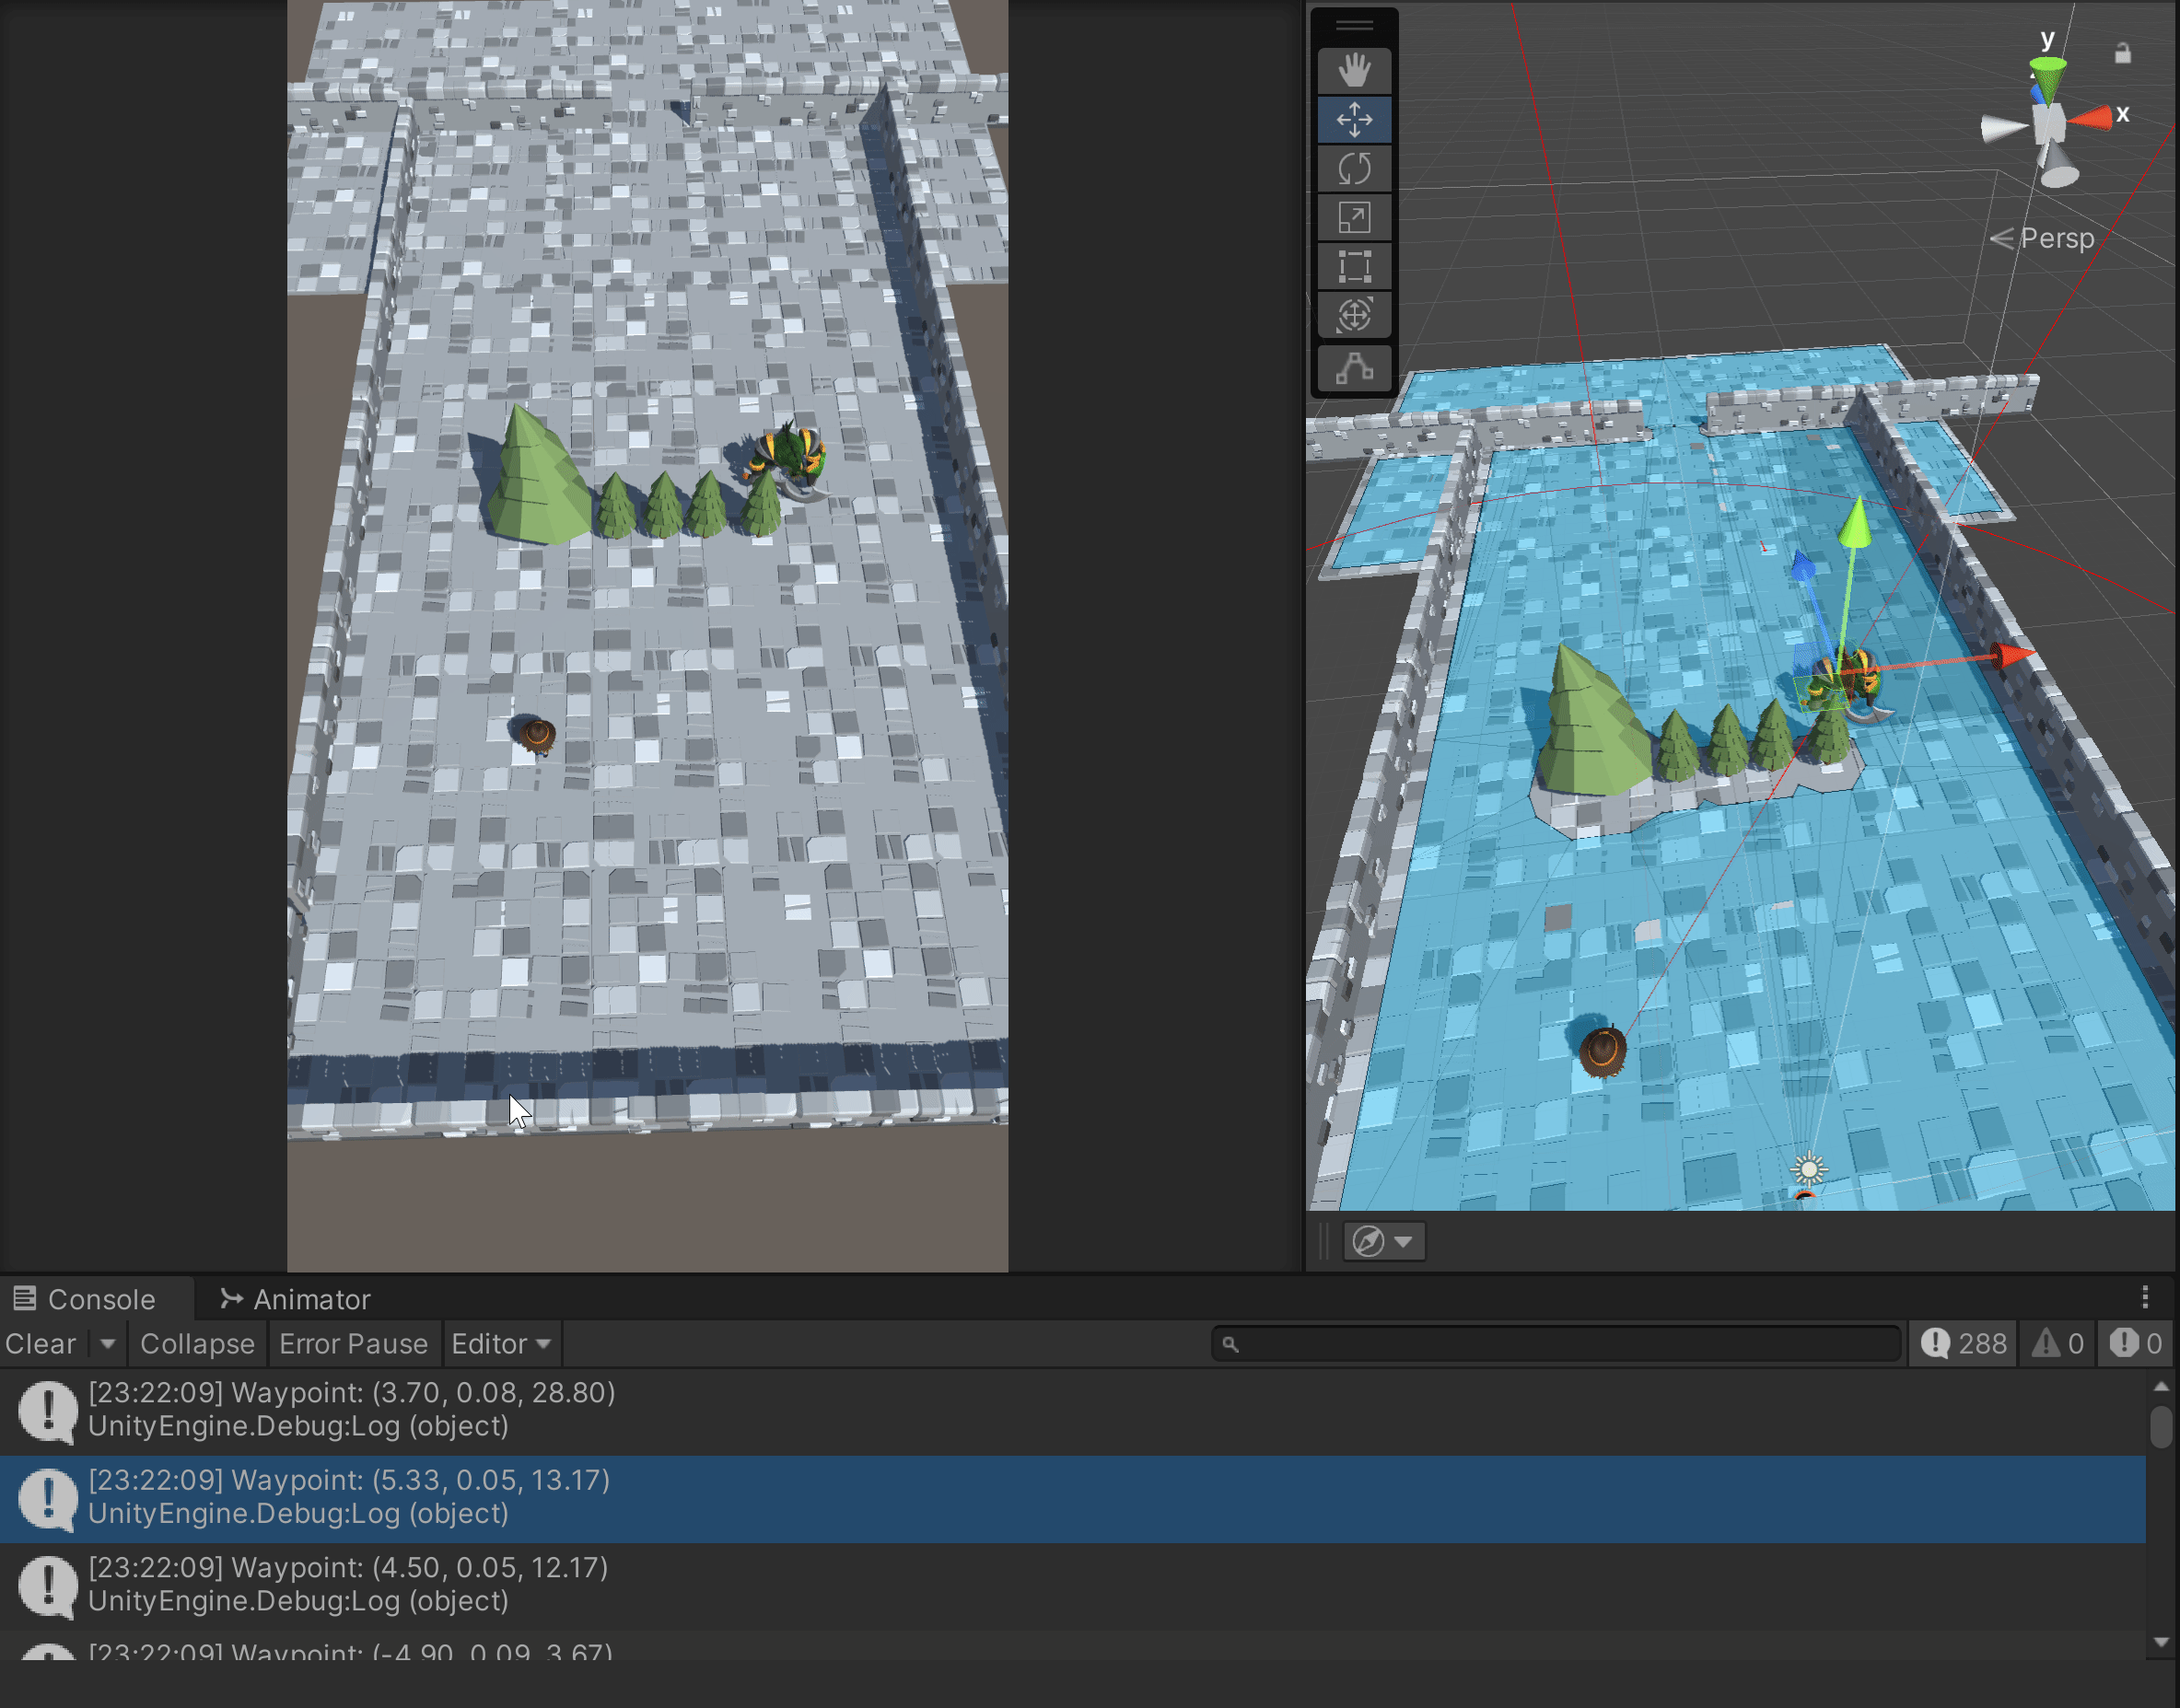Toggle the warnings filter in console

pos(2058,1343)
